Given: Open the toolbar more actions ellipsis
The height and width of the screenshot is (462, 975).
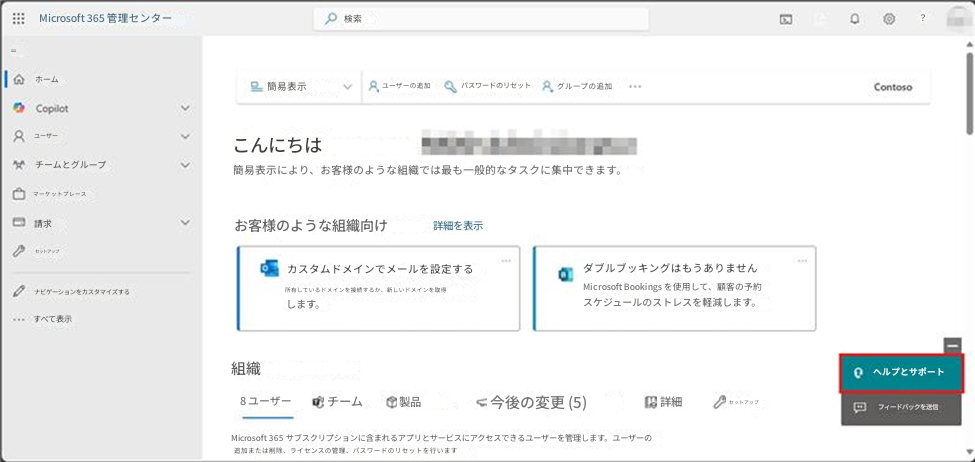Looking at the screenshot, I should (x=635, y=86).
